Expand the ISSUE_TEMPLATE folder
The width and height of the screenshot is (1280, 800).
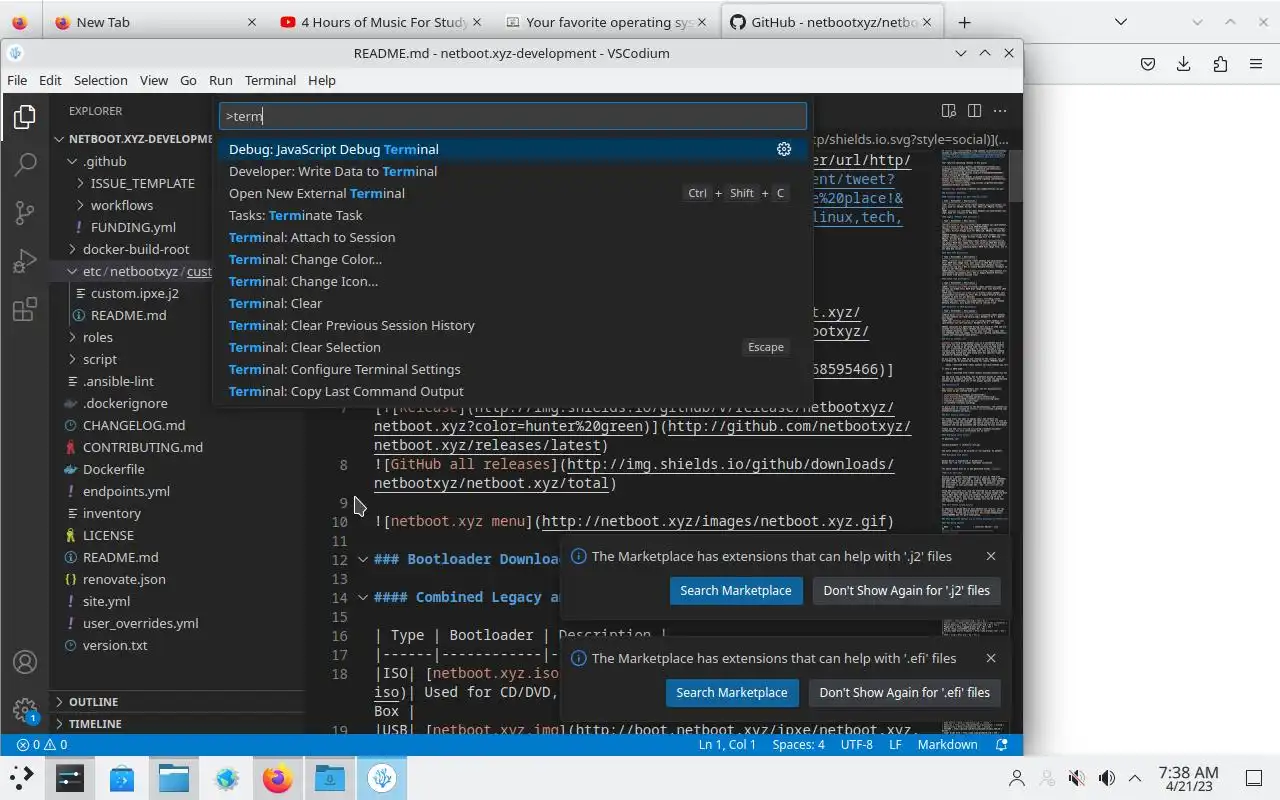80,183
